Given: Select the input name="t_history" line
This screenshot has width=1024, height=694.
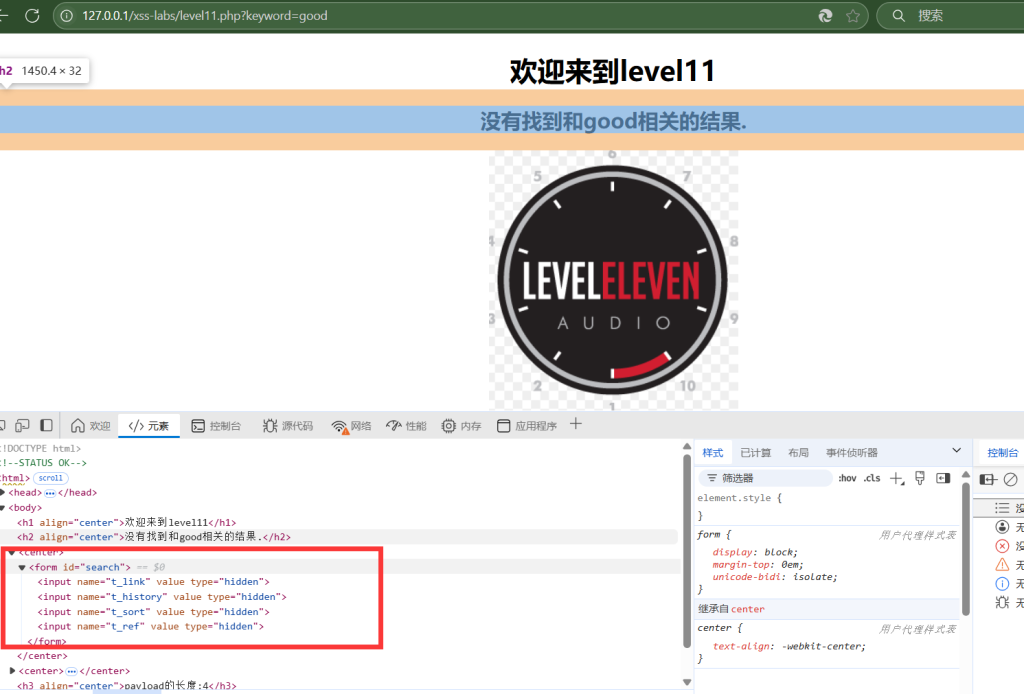Looking at the screenshot, I should pos(162,597).
